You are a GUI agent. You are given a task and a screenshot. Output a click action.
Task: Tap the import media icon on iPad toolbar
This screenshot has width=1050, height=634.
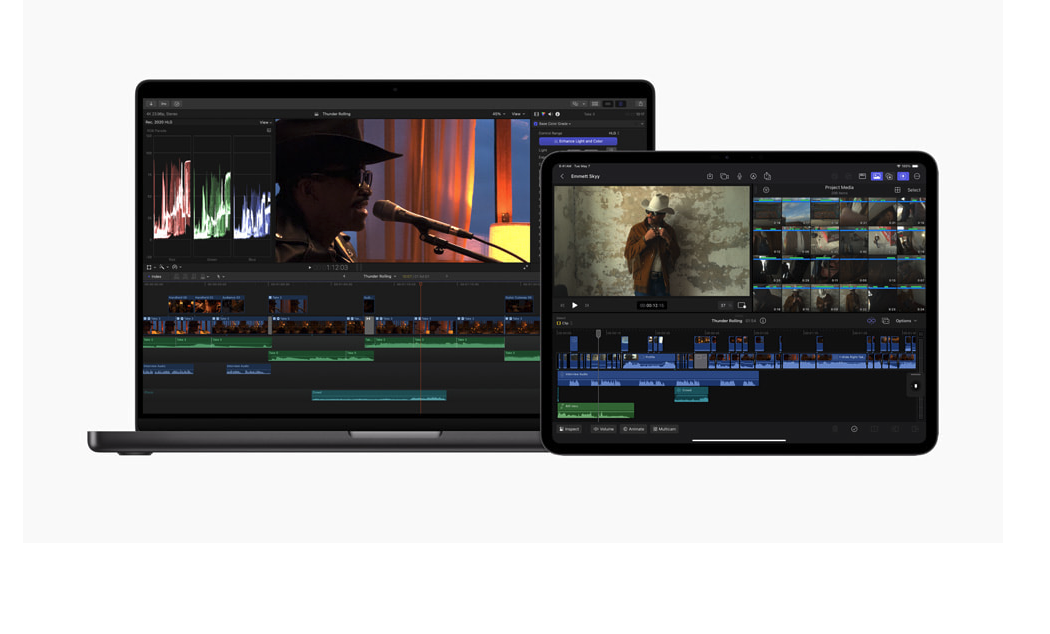(710, 177)
